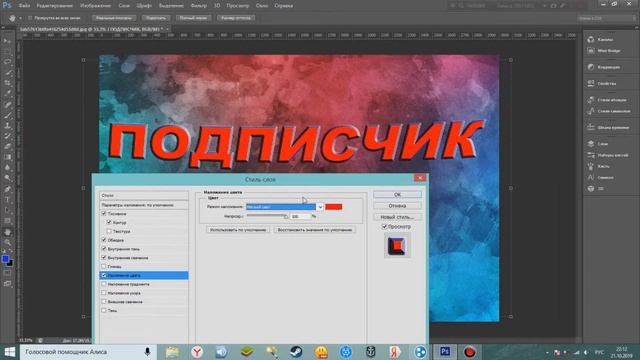Select the Move tool
The image size is (640, 360).
pyautogui.click(x=7, y=41)
